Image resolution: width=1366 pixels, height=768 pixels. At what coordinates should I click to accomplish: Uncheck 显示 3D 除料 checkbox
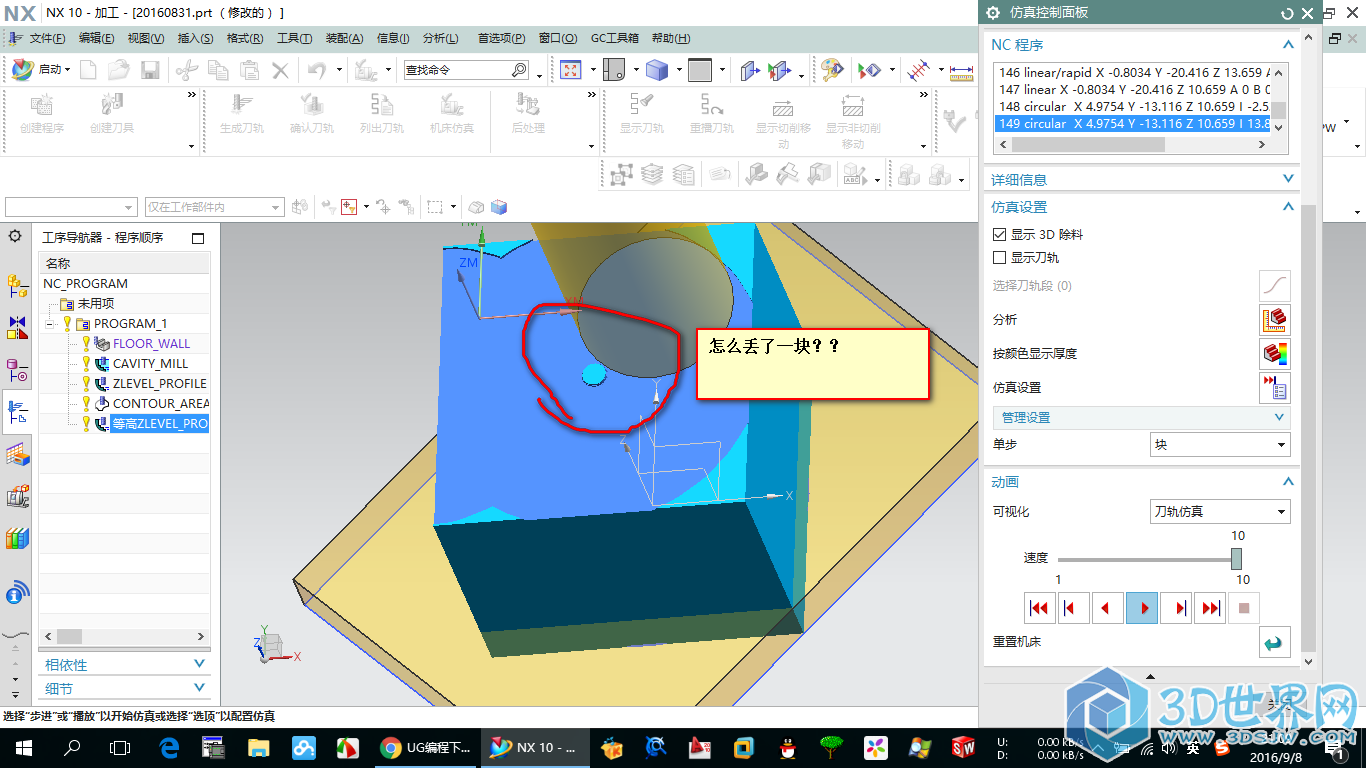click(x=999, y=235)
